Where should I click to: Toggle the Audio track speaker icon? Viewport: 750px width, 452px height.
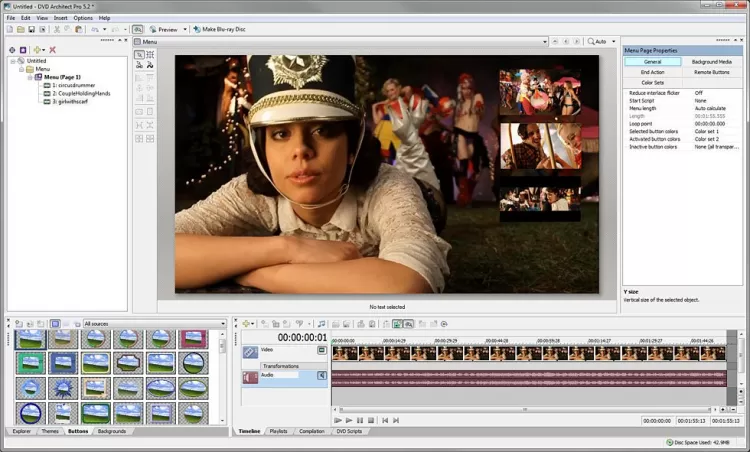coord(321,376)
